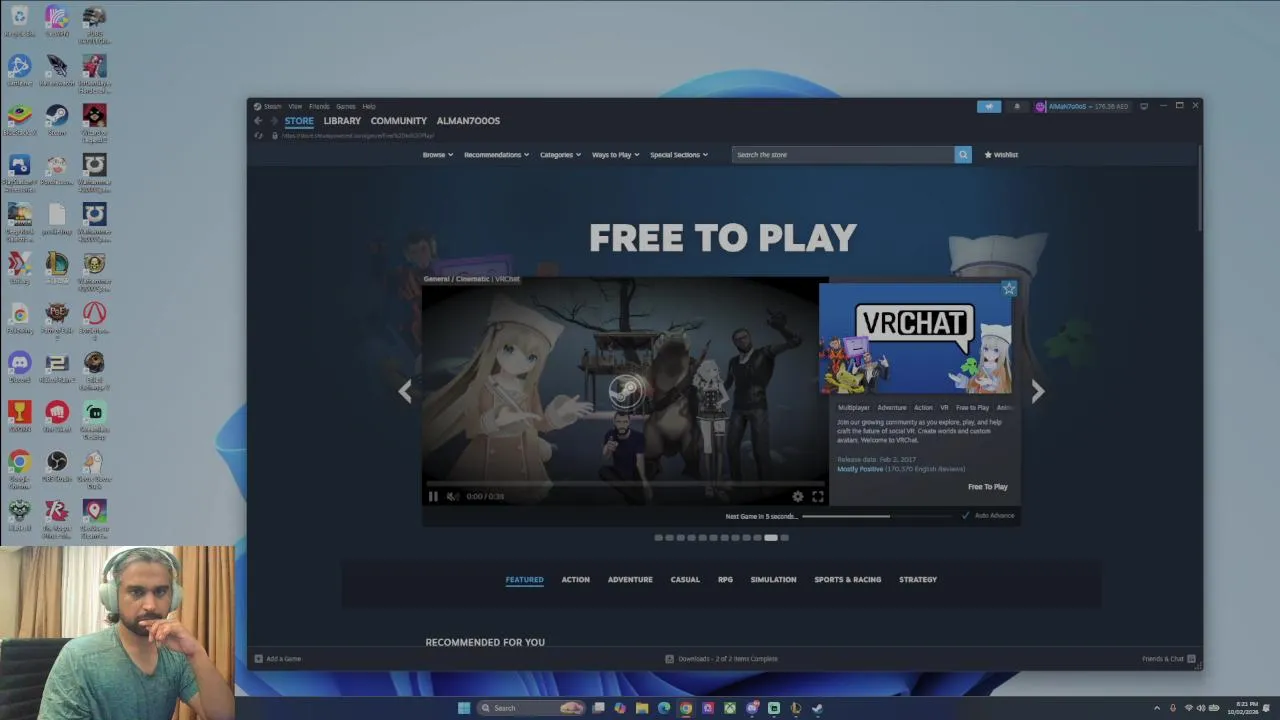This screenshot has width=1280, height=720.
Task: Select the ACTION category tab
Action: [x=575, y=580]
